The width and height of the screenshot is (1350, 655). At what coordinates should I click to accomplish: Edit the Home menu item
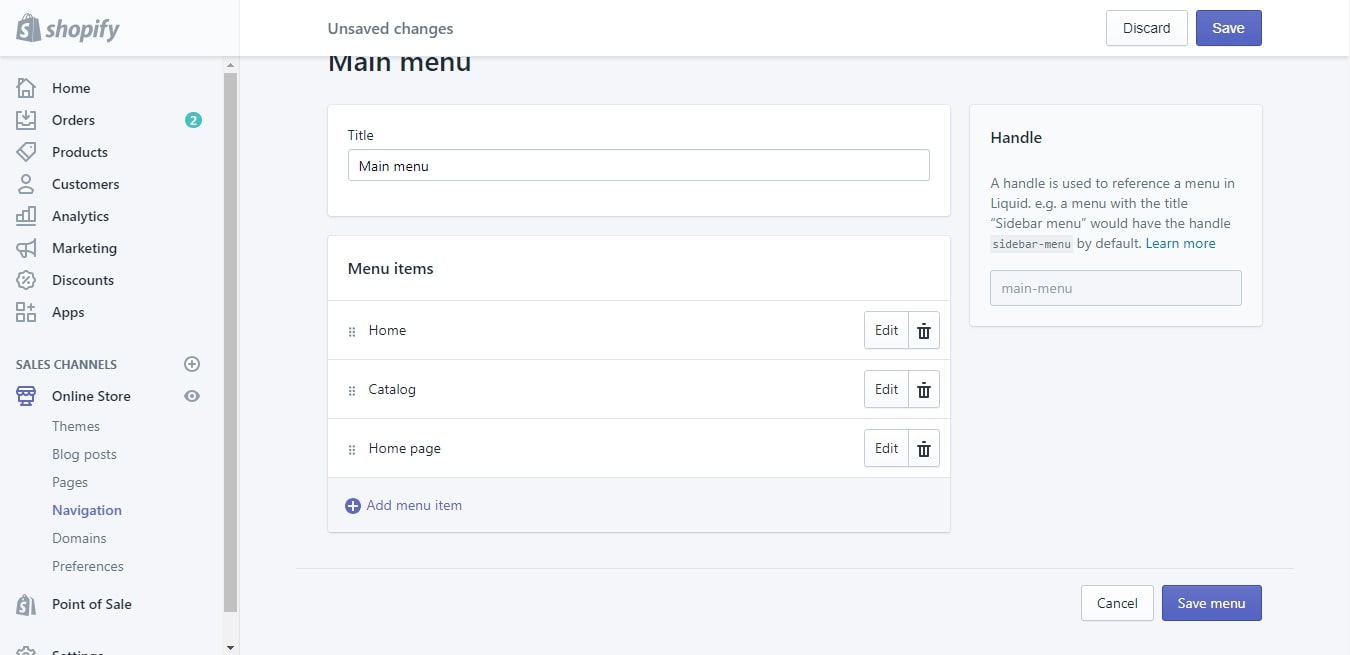click(x=886, y=330)
